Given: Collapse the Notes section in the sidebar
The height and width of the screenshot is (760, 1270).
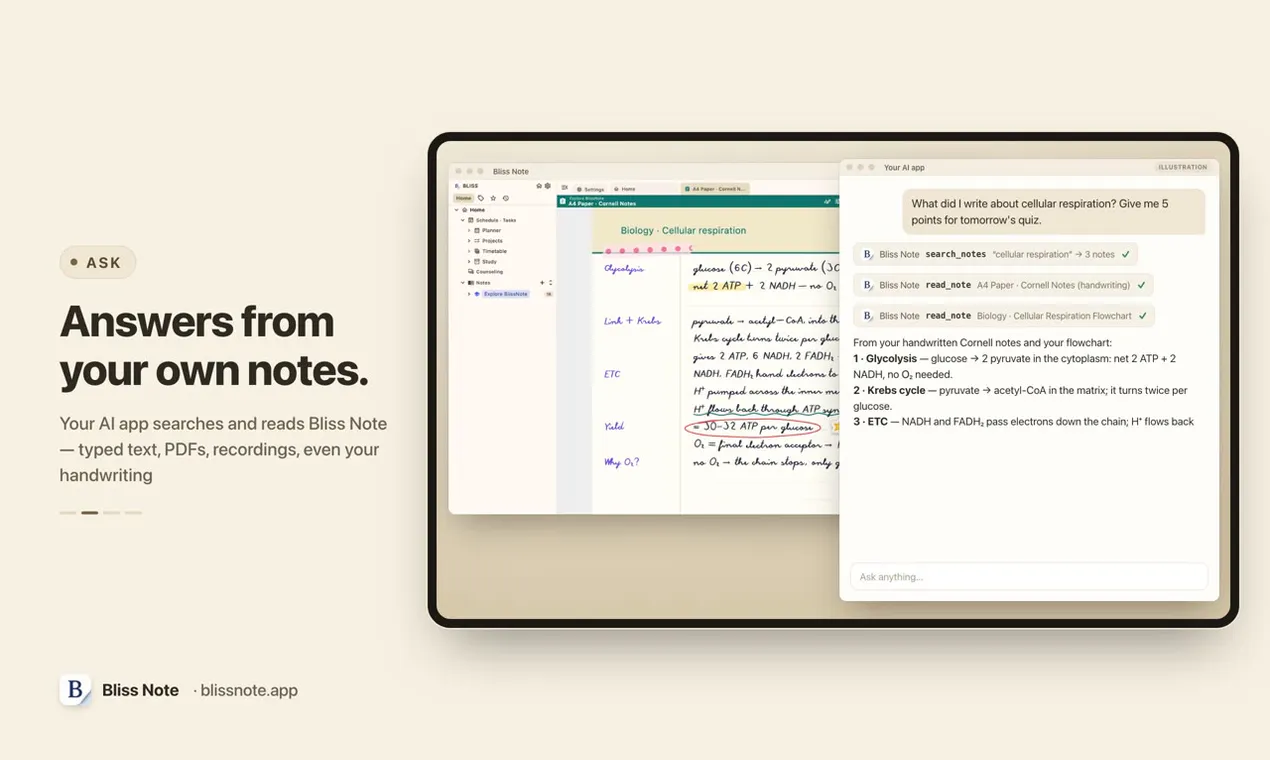Looking at the screenshot, I should coord(463,283).
